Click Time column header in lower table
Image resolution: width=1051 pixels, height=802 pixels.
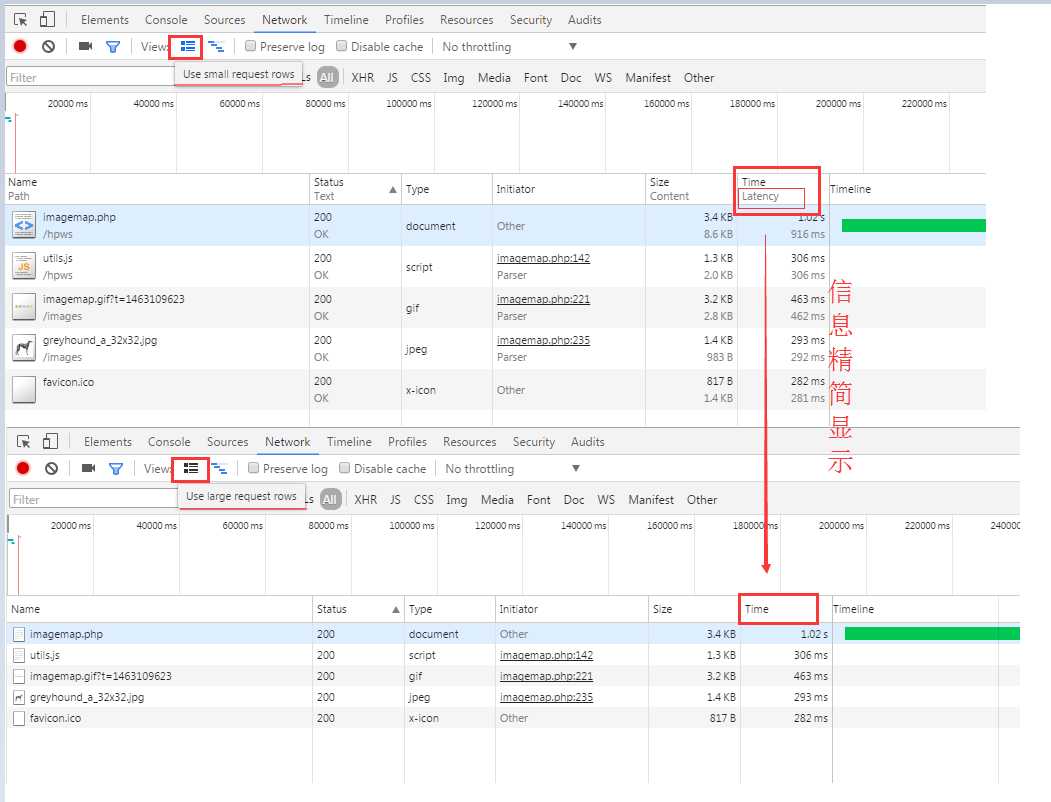tap(786, 609)
